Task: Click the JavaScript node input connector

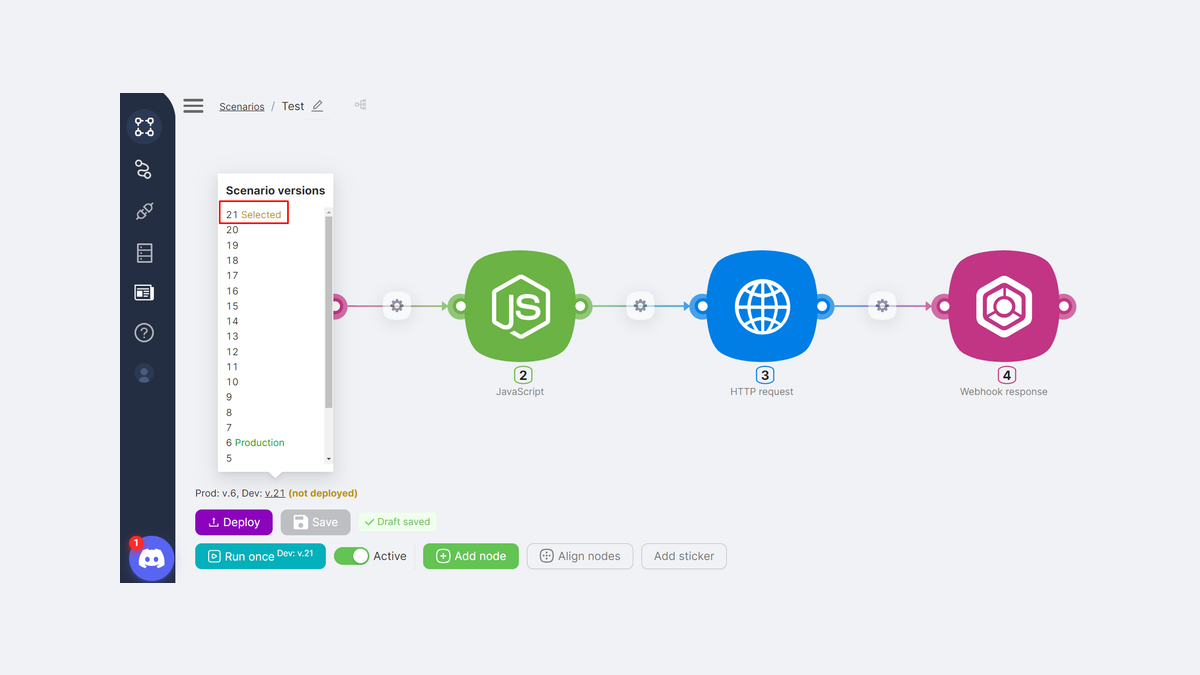Action: pyautogui.click(x=459, y=306)
